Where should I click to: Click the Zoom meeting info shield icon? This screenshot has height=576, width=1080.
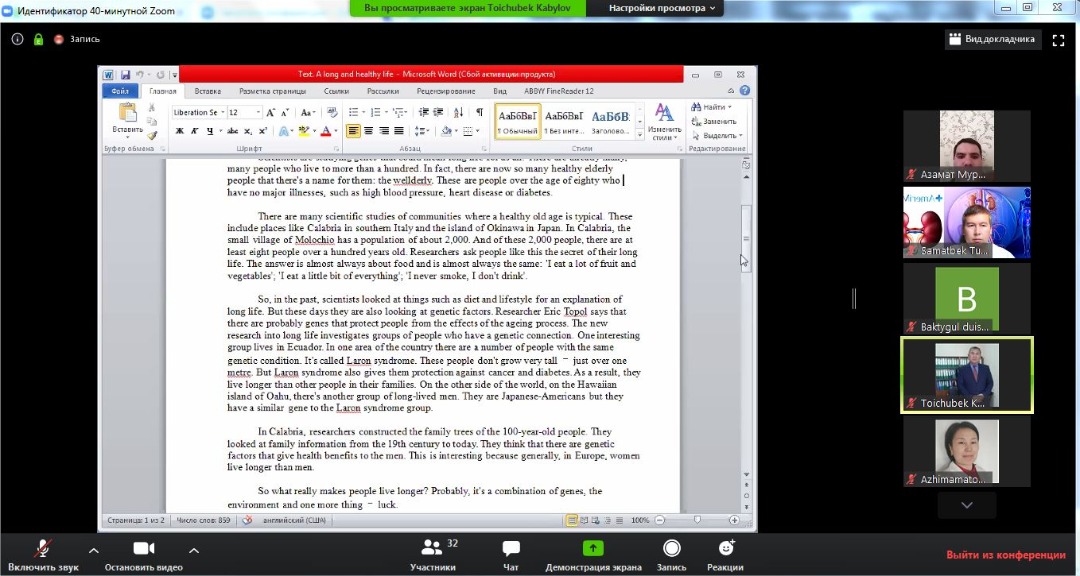(x=38, y=39)
